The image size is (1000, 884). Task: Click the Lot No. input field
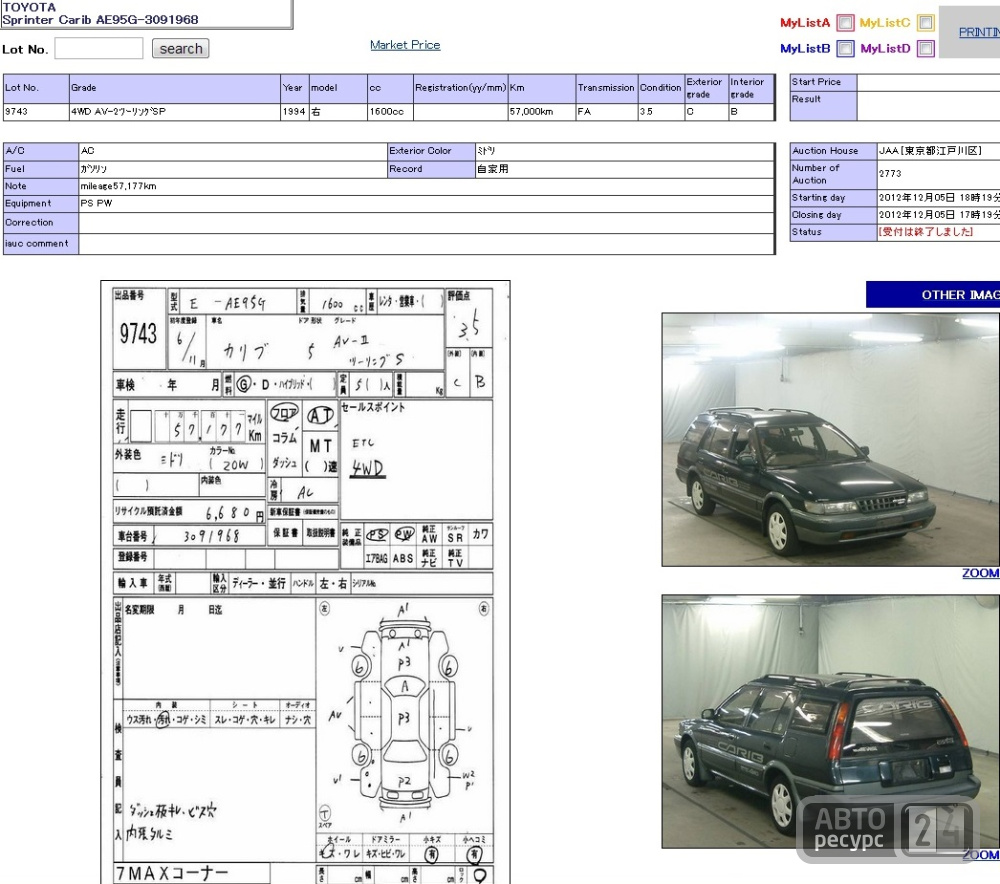(99, 48)
